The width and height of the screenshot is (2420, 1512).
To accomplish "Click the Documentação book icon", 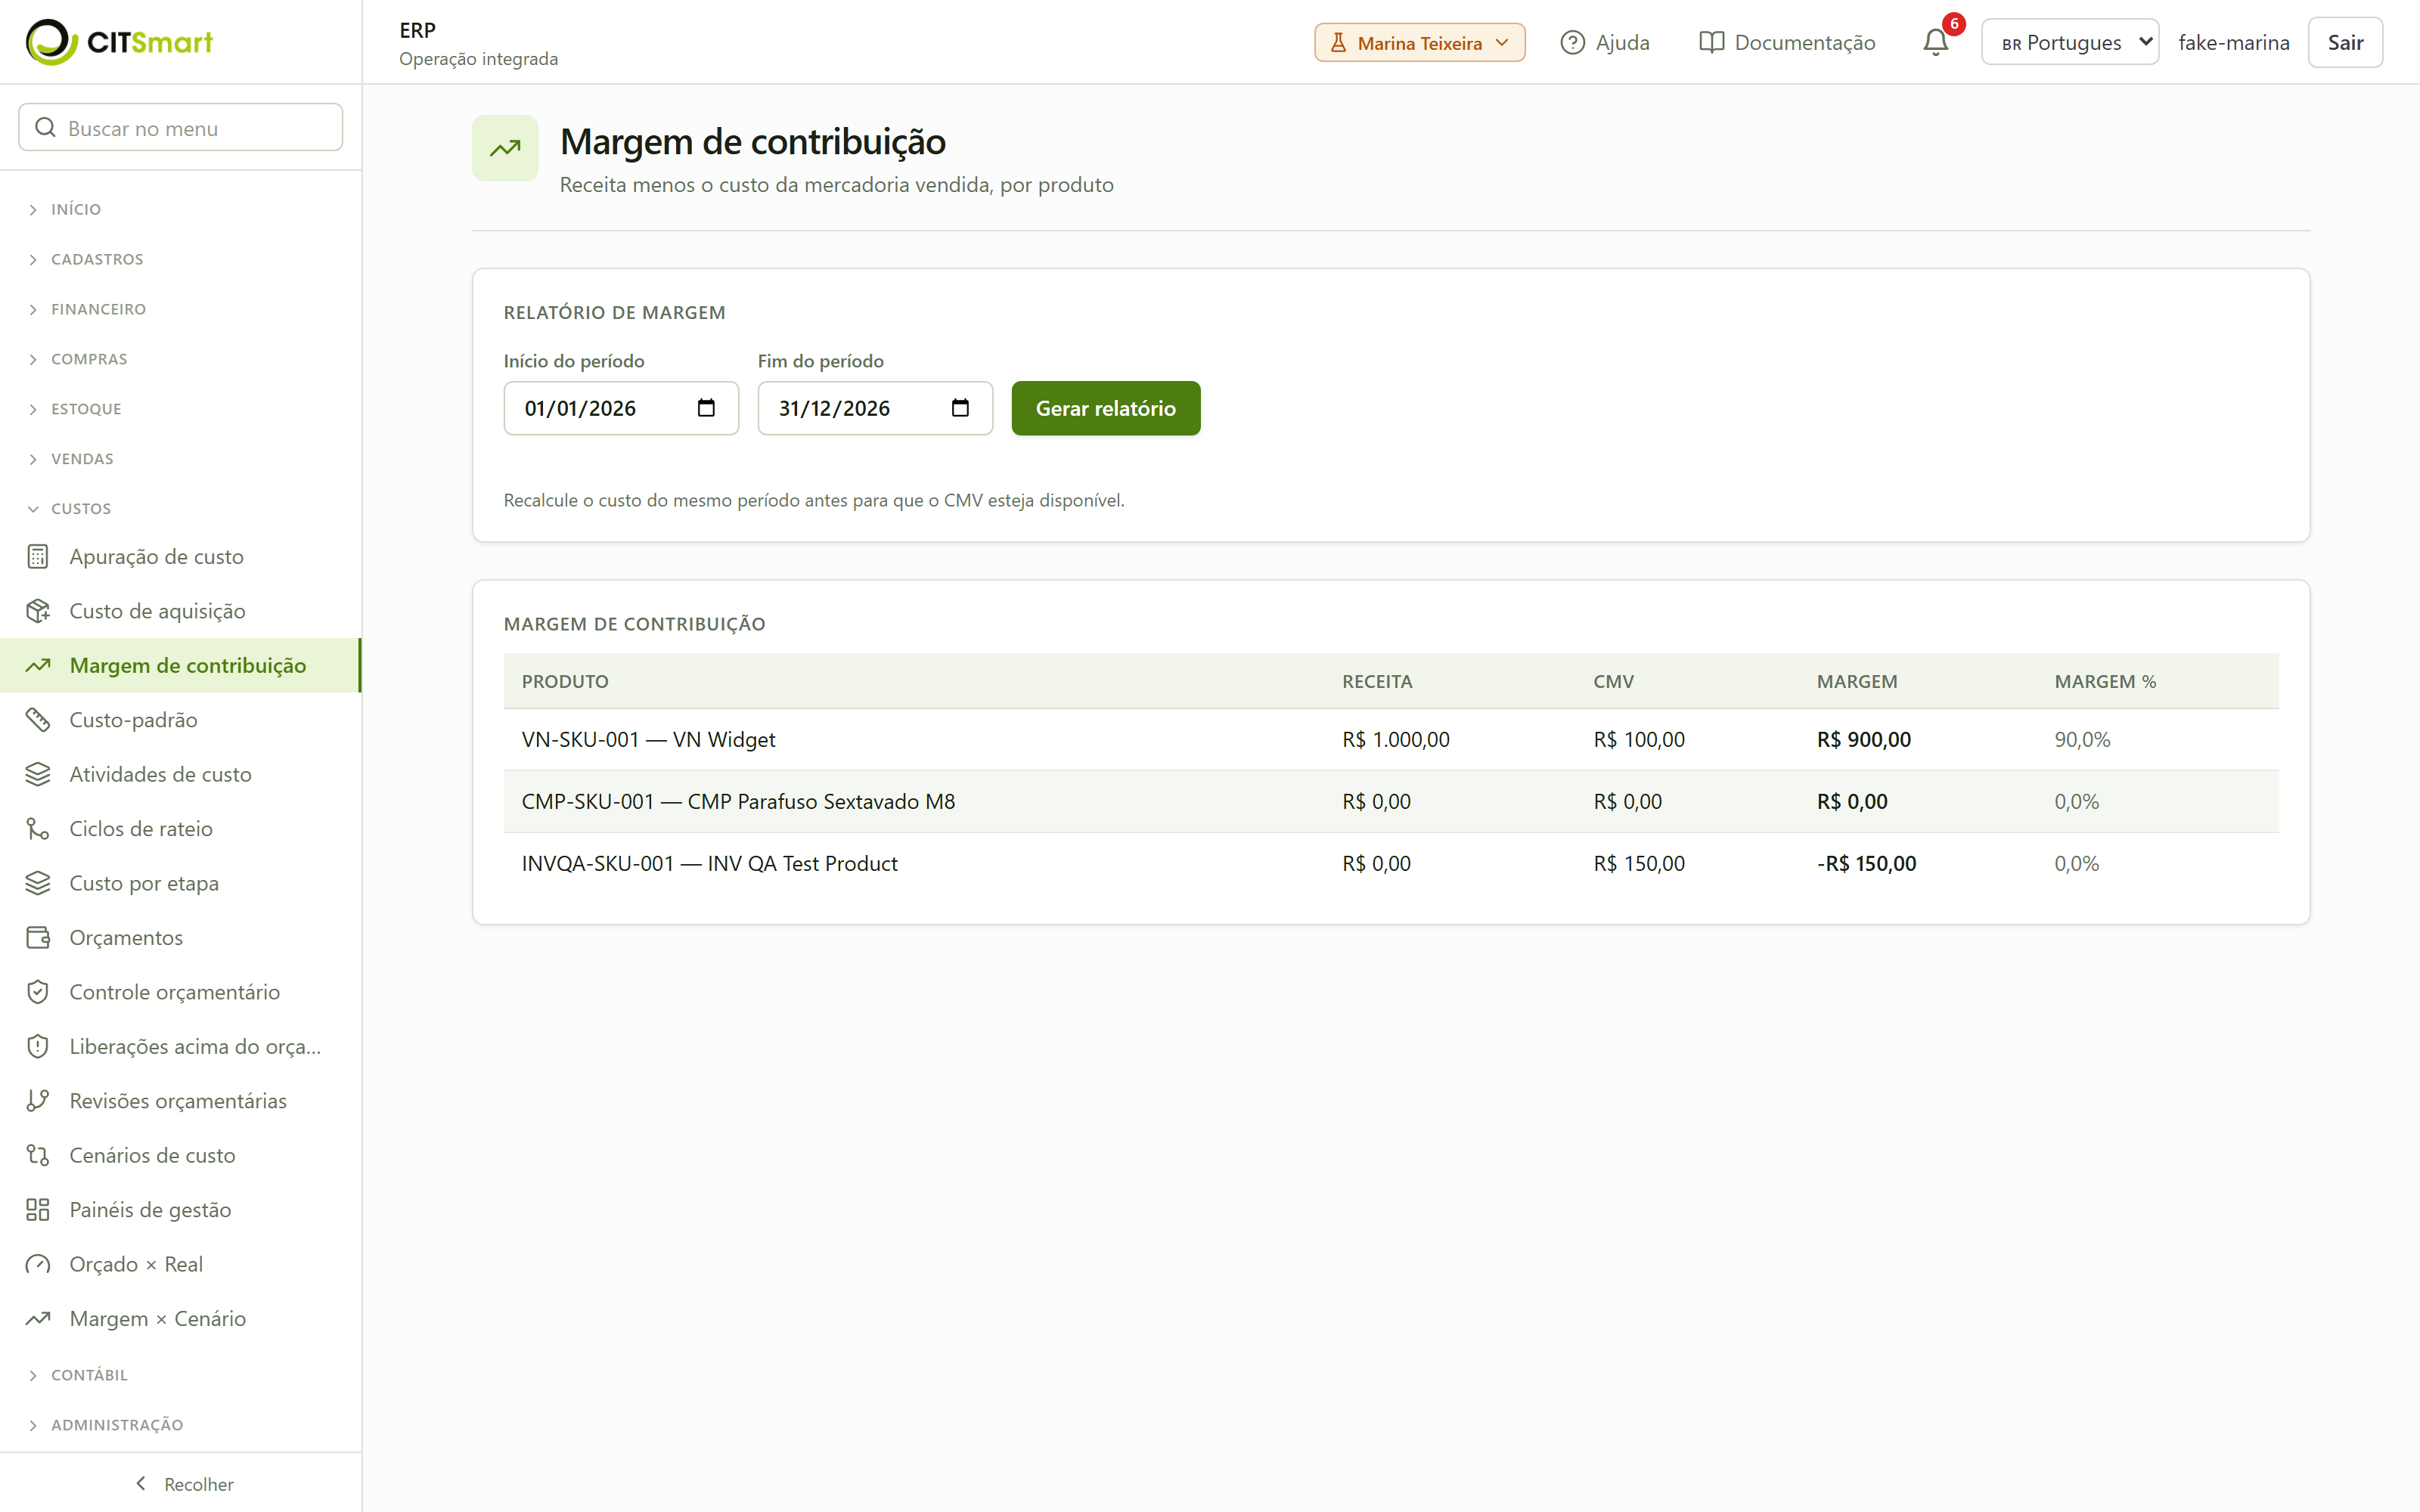I will coord(1711,42).
